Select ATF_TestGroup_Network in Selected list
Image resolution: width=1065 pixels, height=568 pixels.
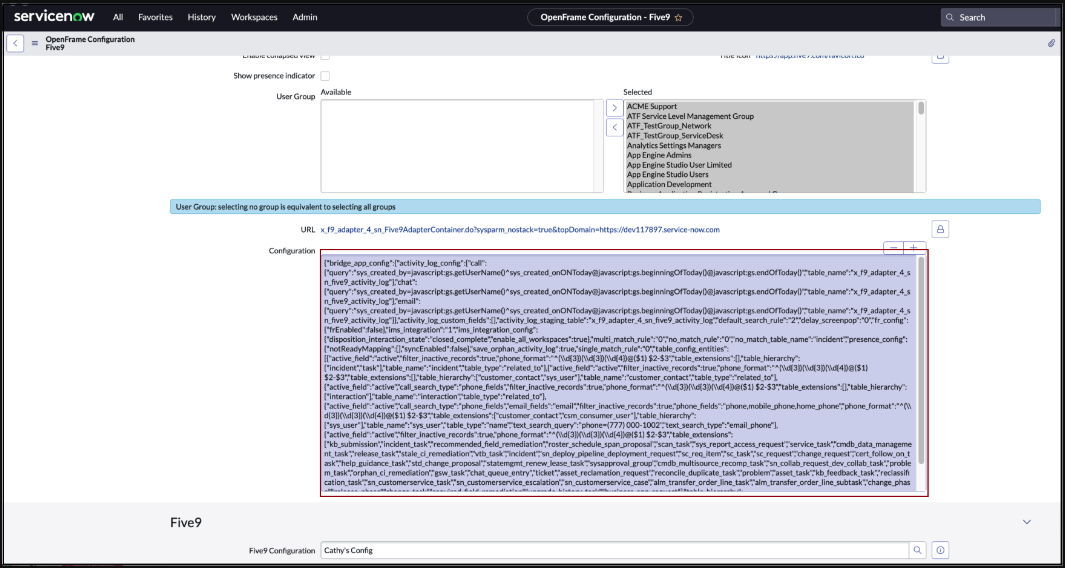tap(669, 126)
